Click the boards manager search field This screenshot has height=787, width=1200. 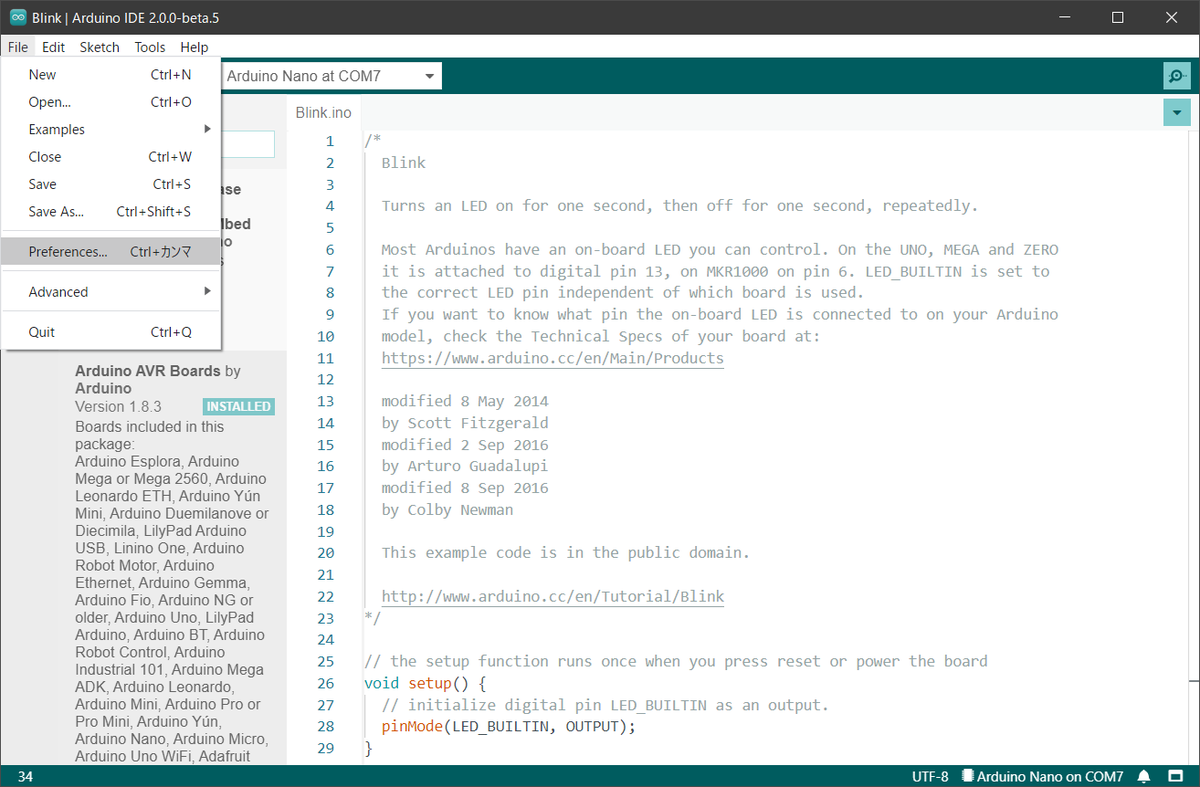coord(248,144)
